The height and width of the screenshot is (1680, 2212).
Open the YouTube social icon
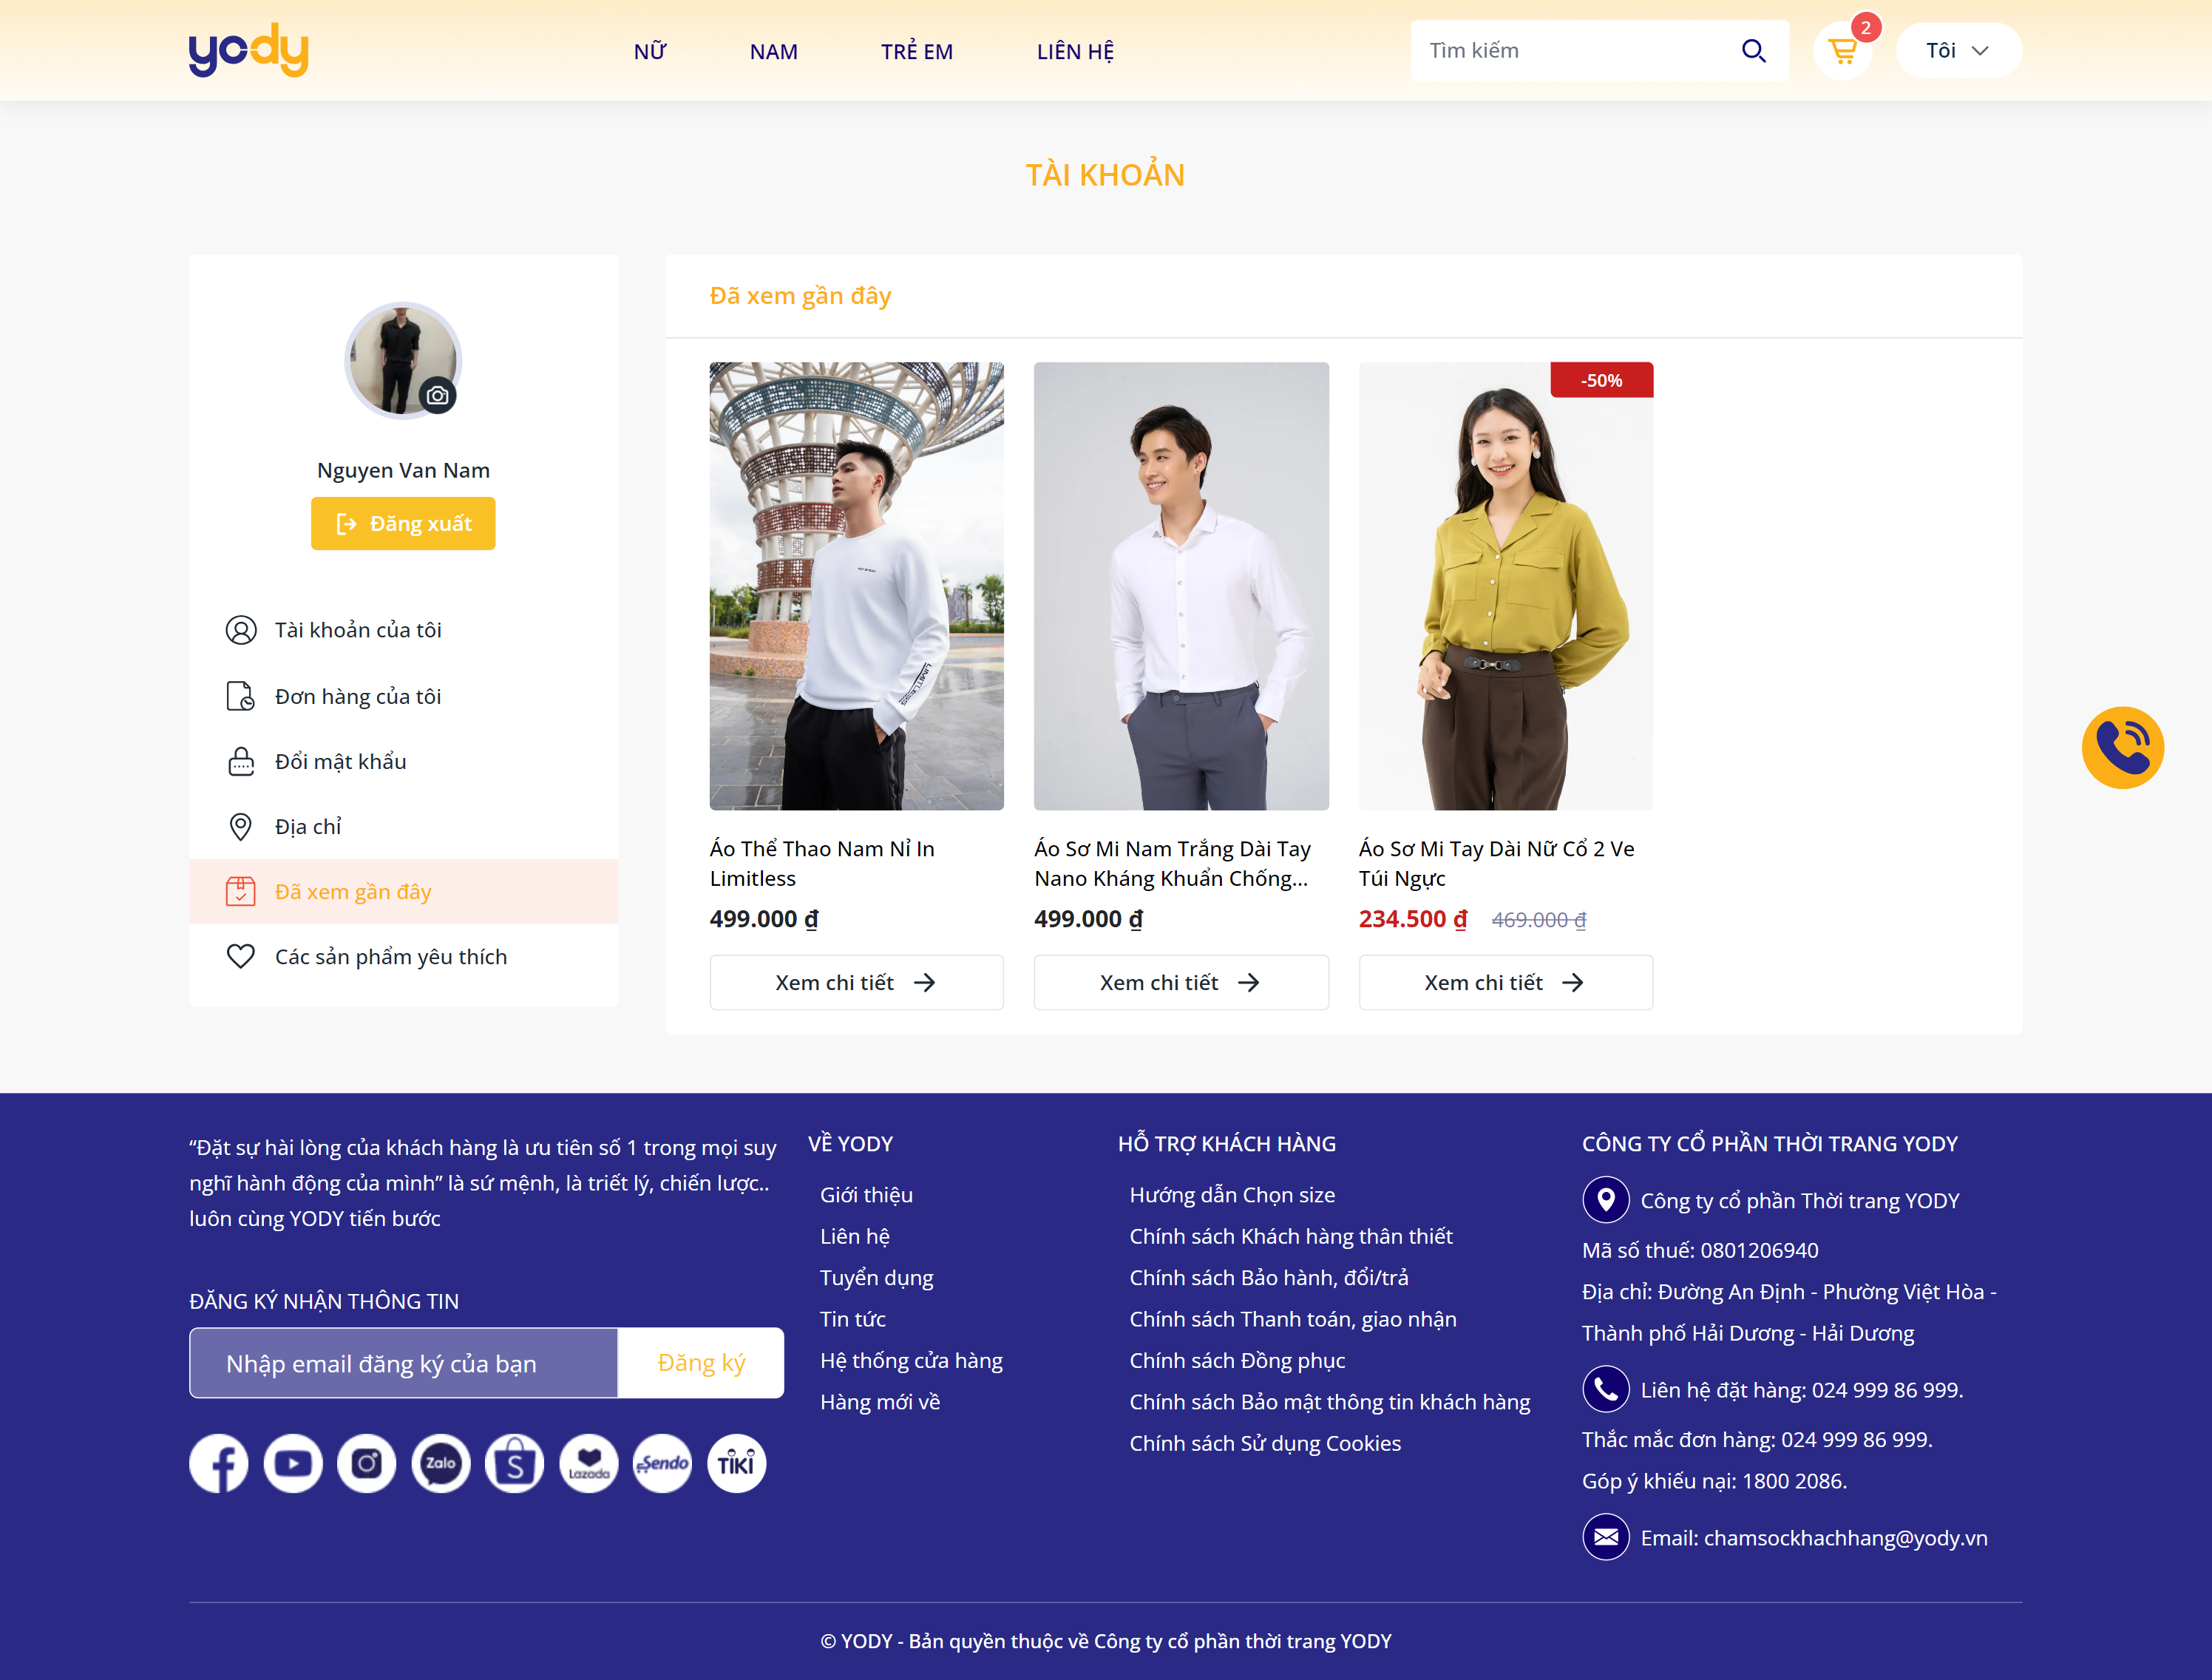pos(293,1464)
